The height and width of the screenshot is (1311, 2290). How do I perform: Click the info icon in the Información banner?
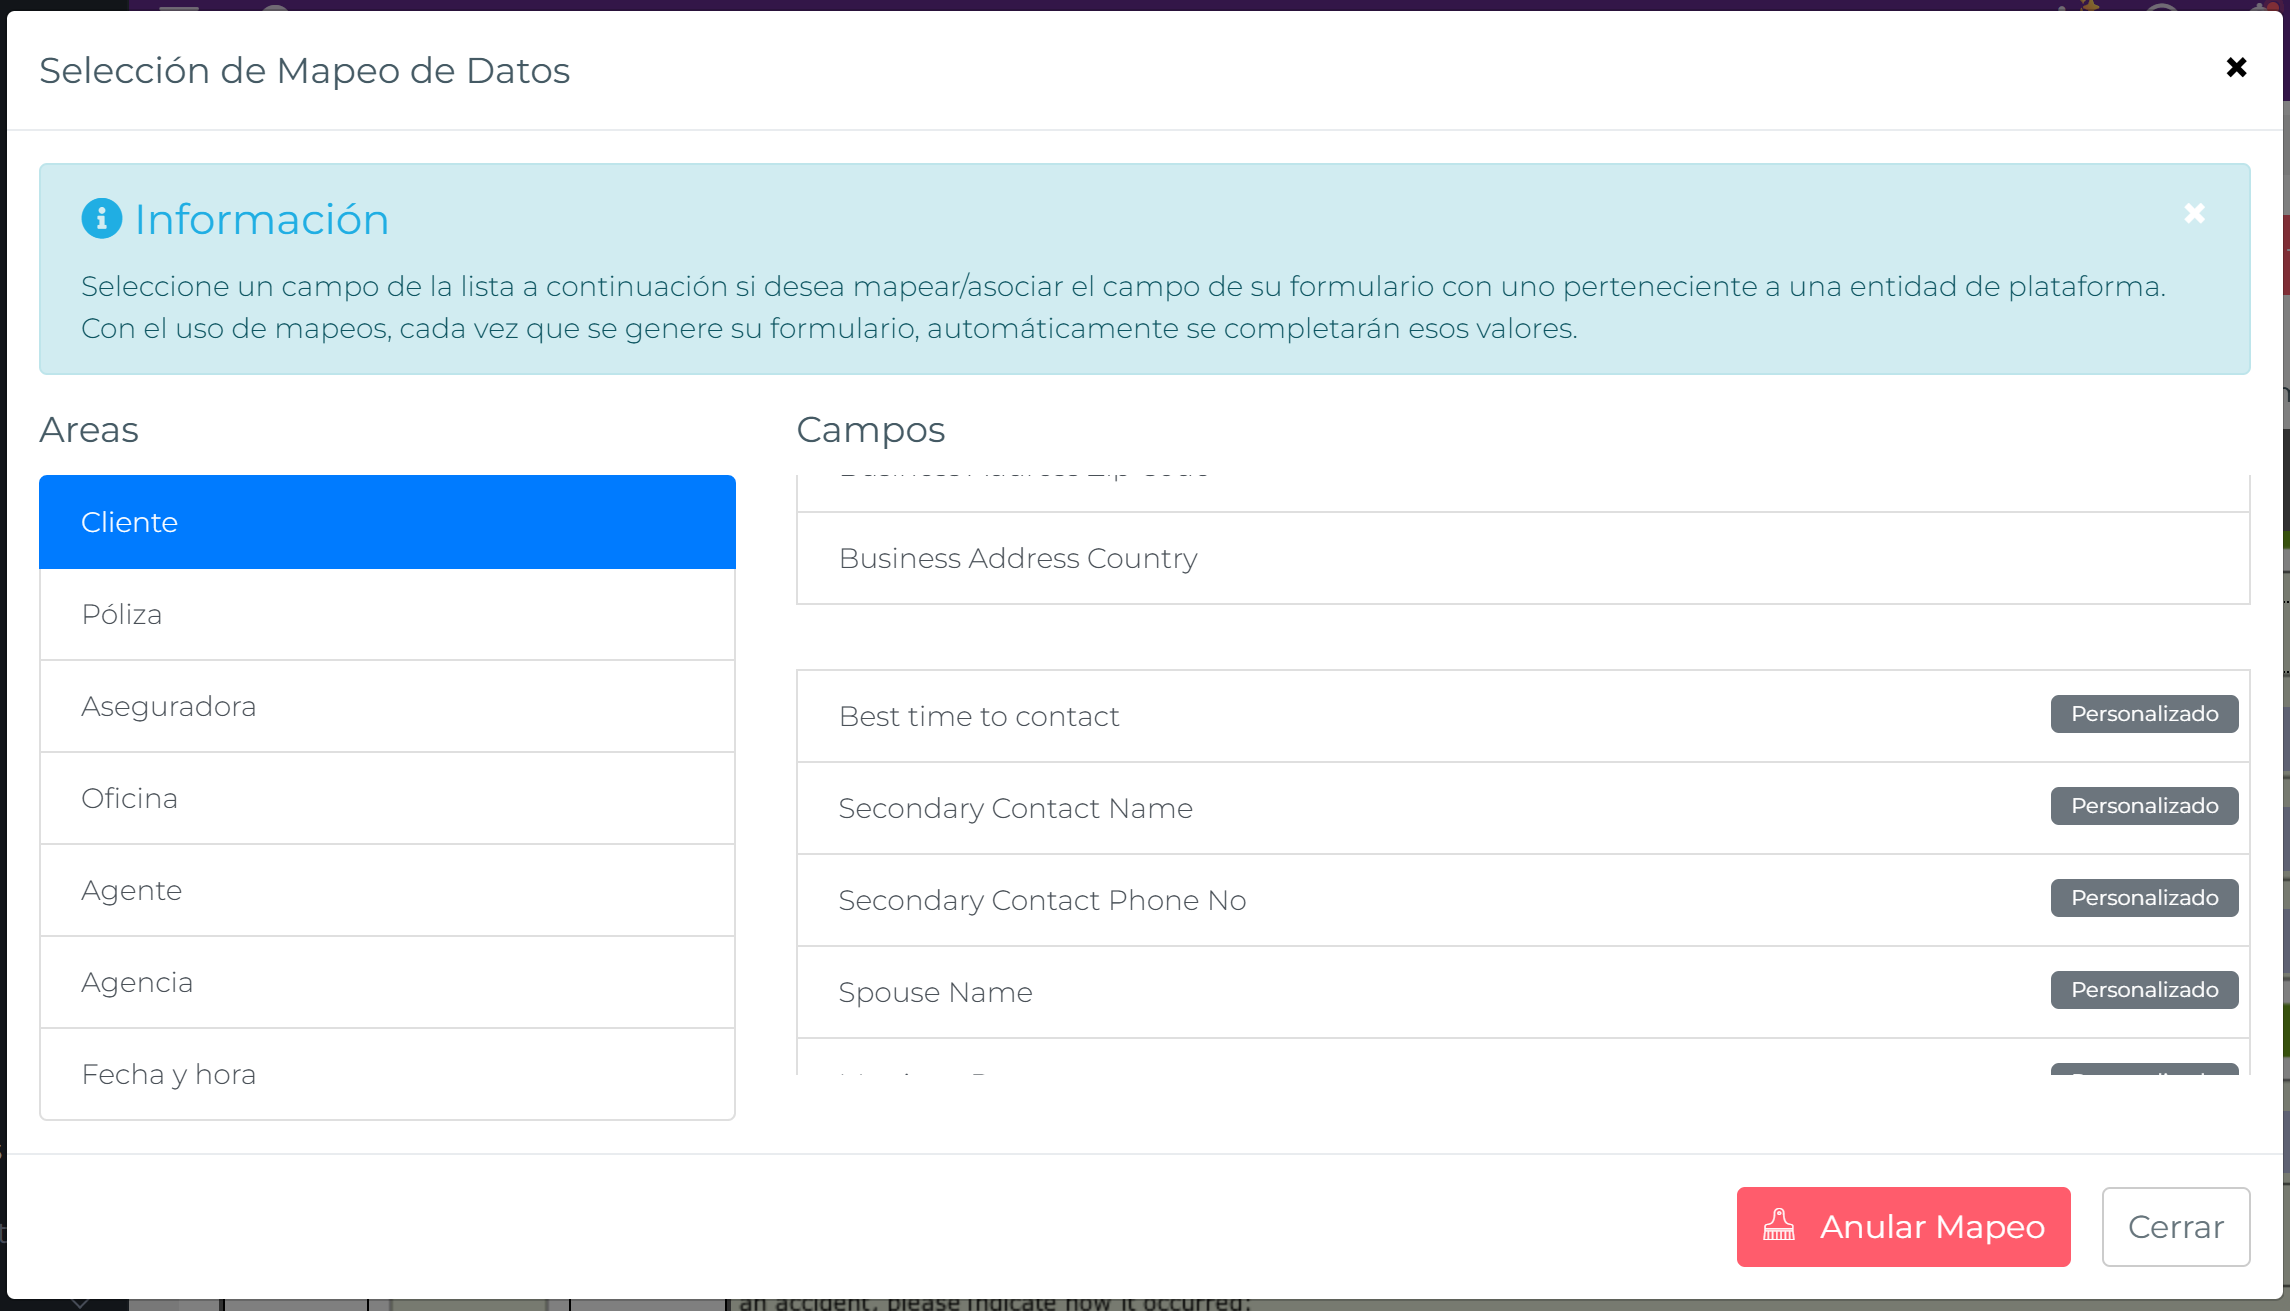(x=101, y=218)
